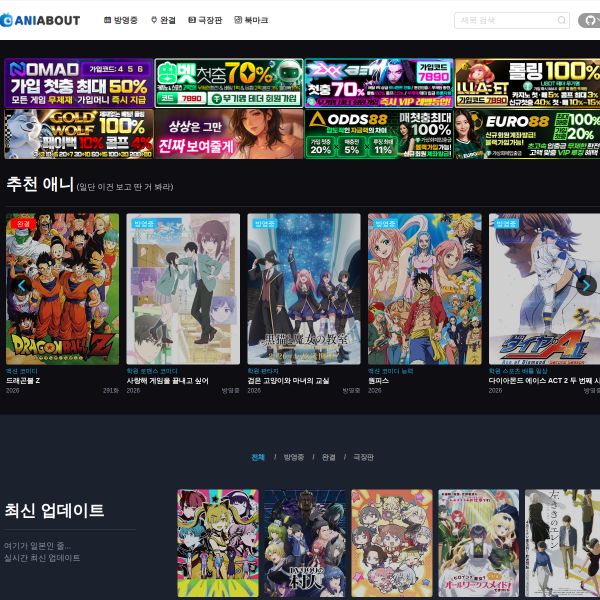
Task: Click the 추천 애니 heading
Action: click(40, 184)
